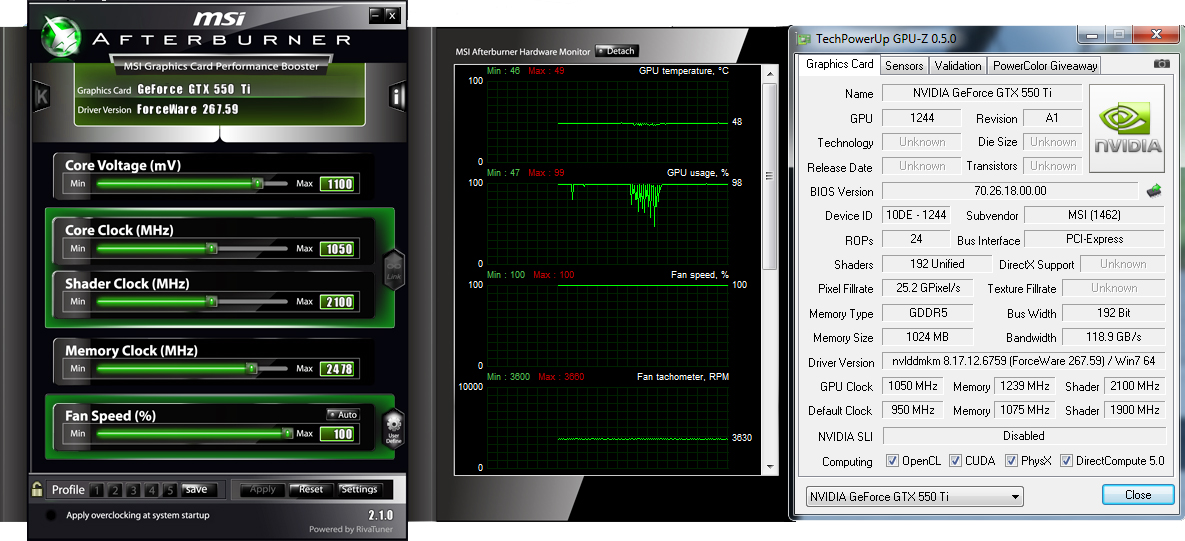This screenshot has width=1185, height=541.
Task: Click the Memory Clock value field 2478
Action: pos(336,369)
